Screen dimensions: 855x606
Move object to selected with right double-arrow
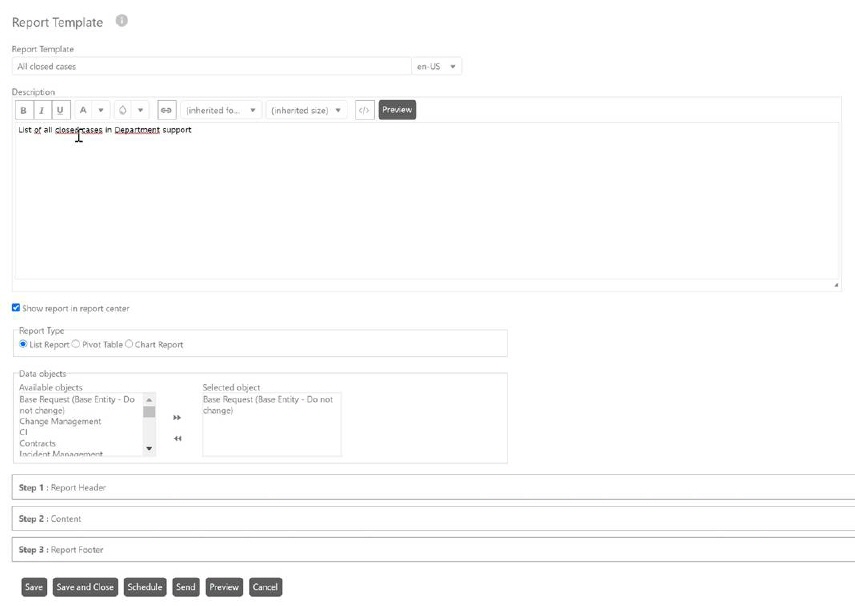[177, 418]
